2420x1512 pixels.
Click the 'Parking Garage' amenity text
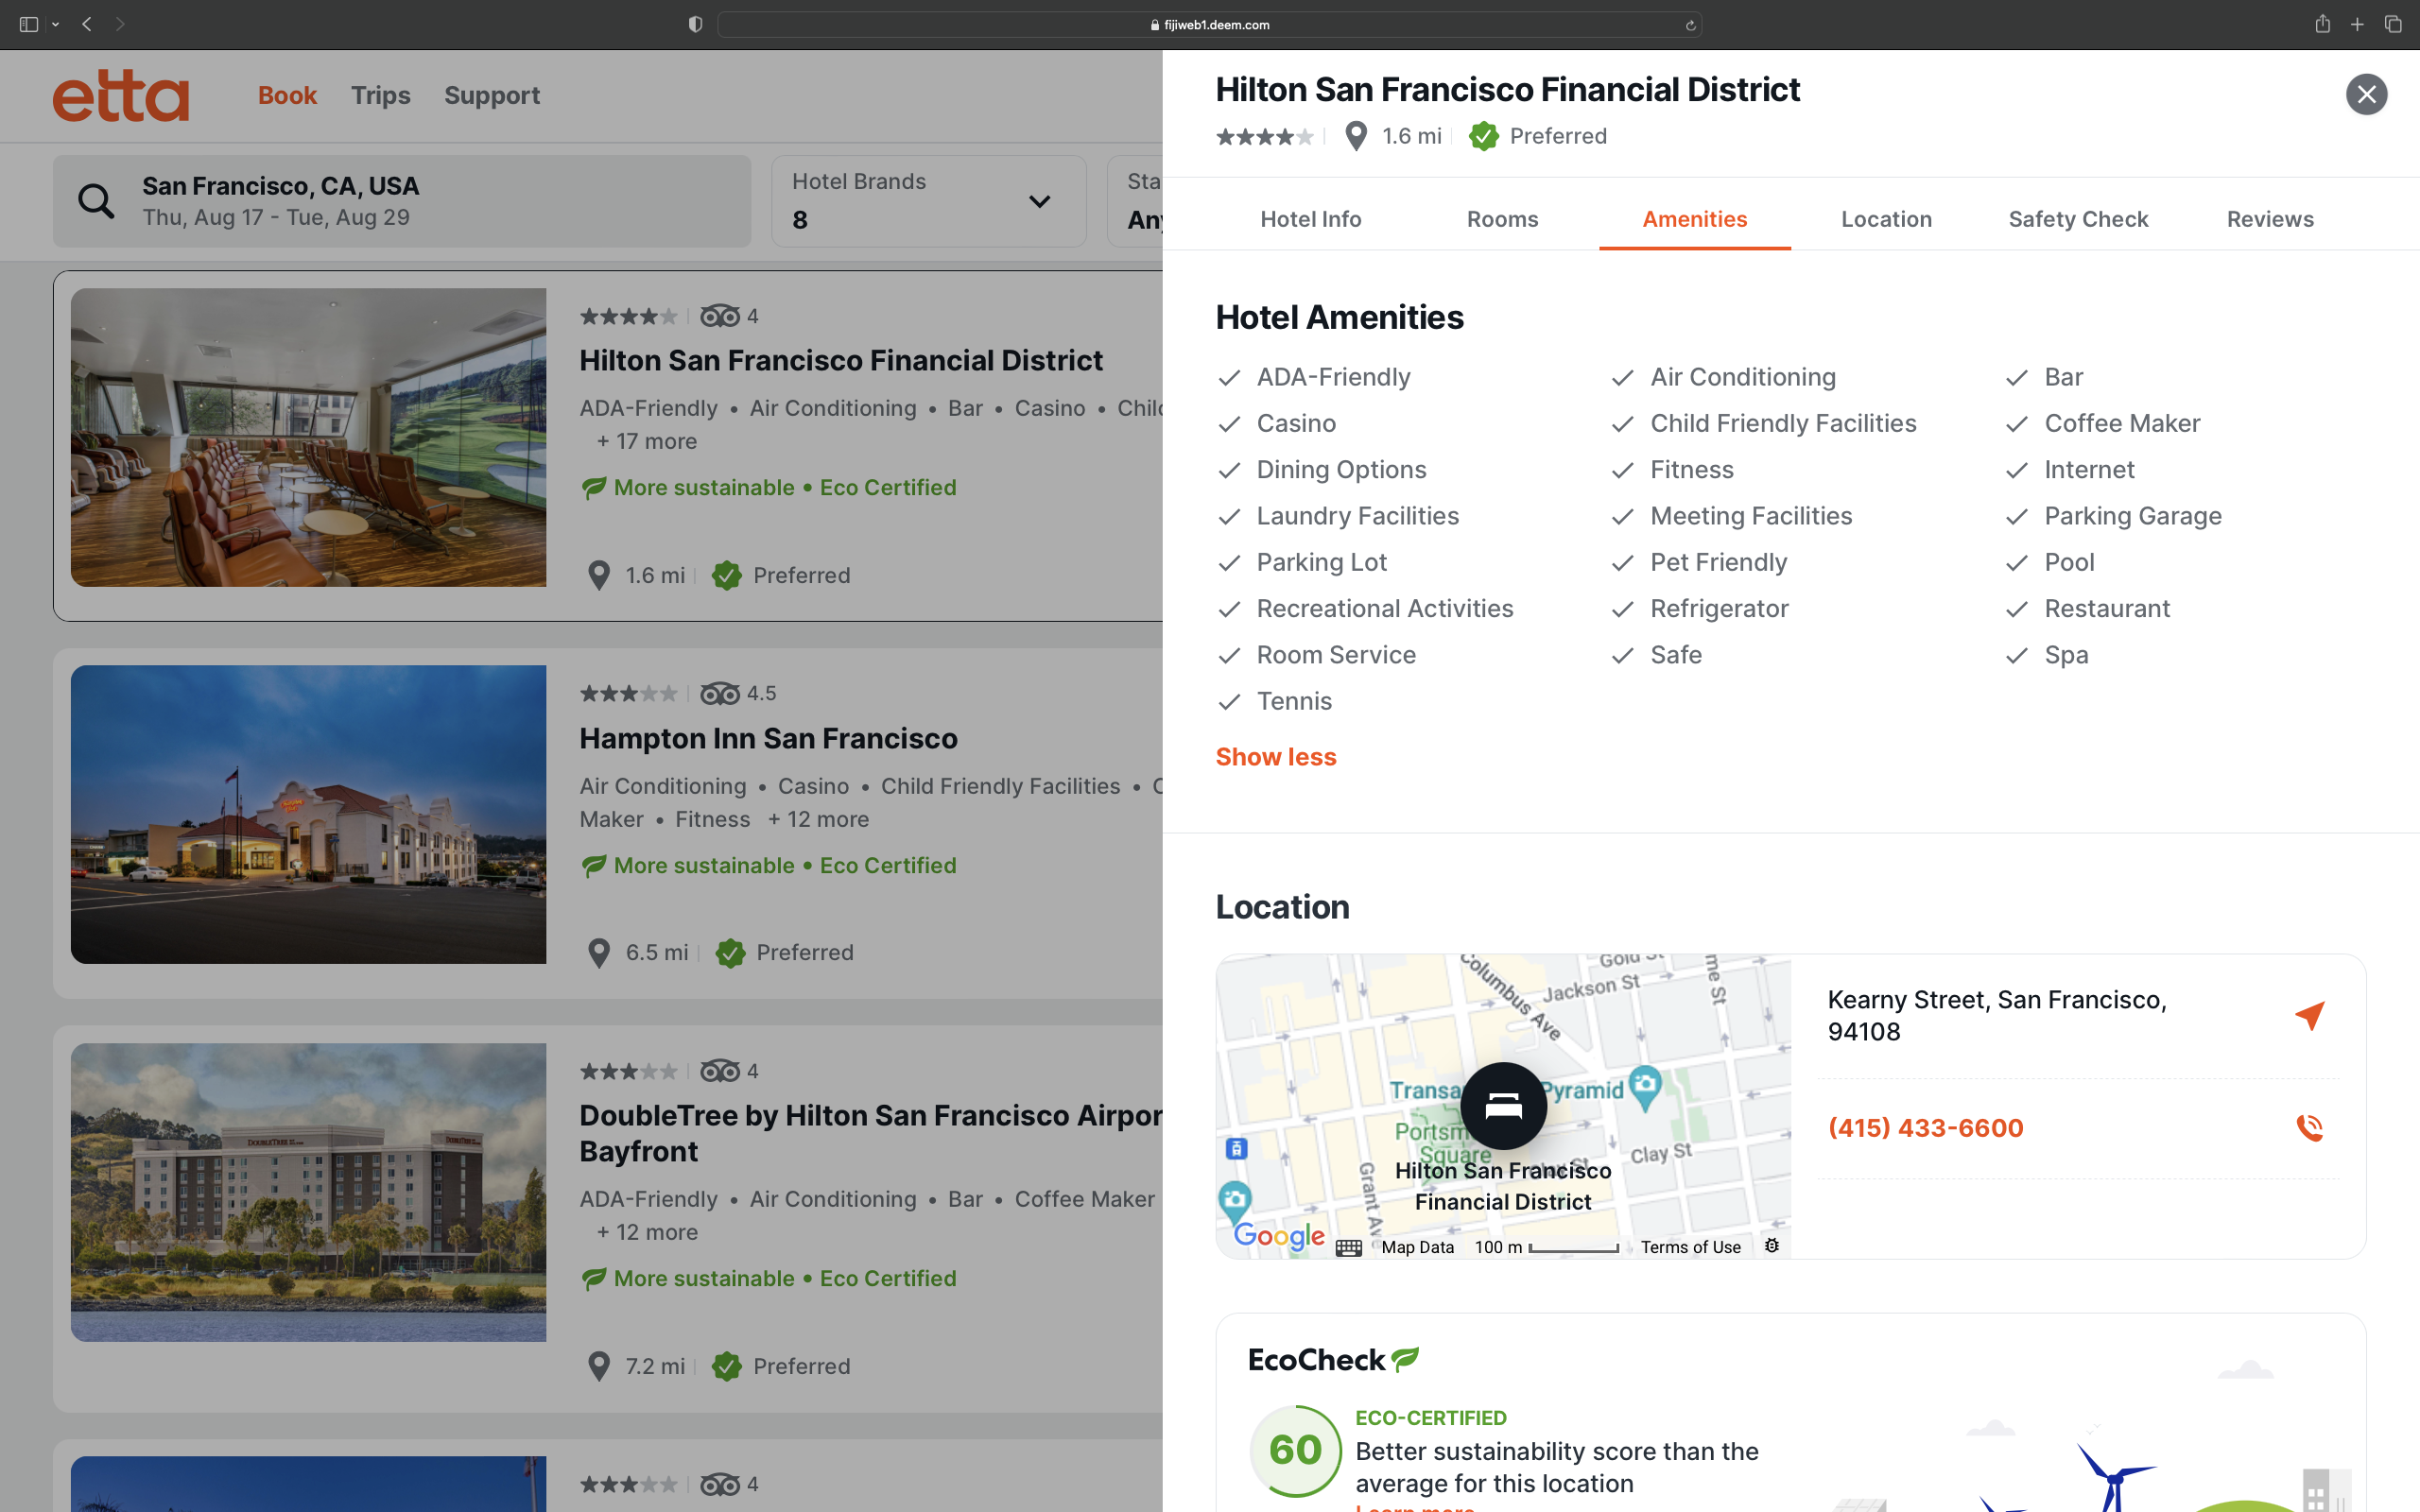[2132, 516]
